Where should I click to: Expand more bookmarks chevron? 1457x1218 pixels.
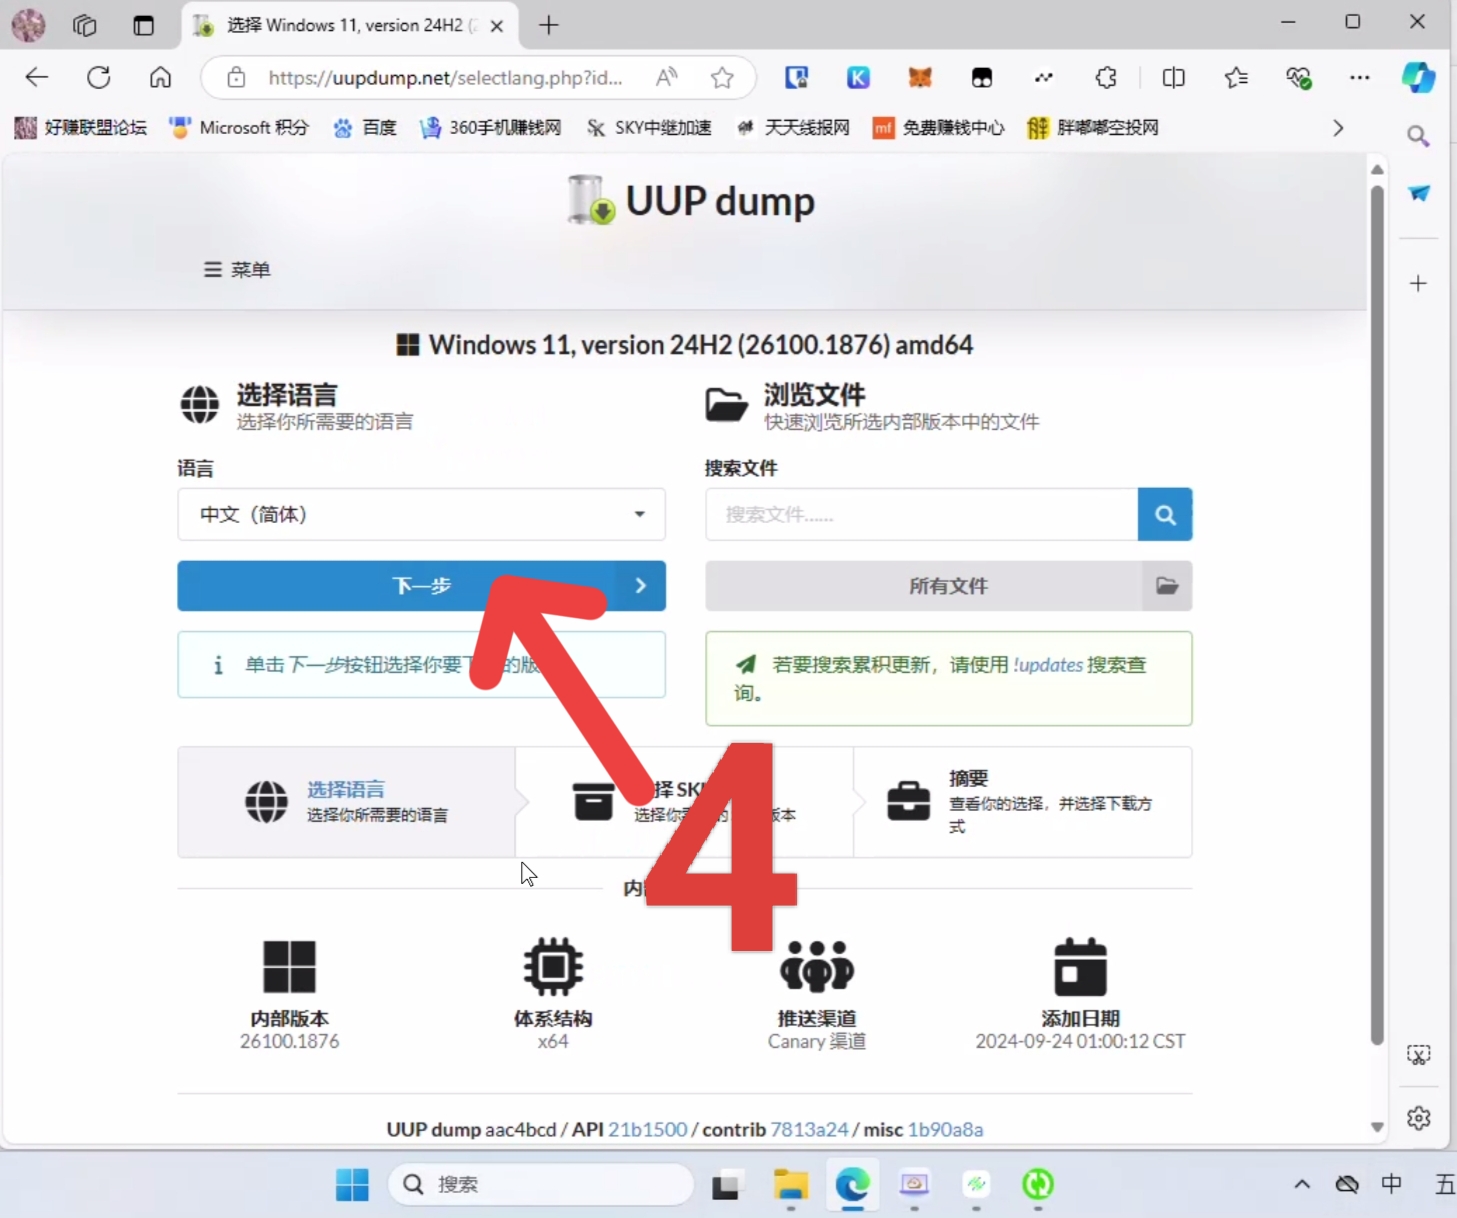pyautogui.click(x=1338, y=128)
